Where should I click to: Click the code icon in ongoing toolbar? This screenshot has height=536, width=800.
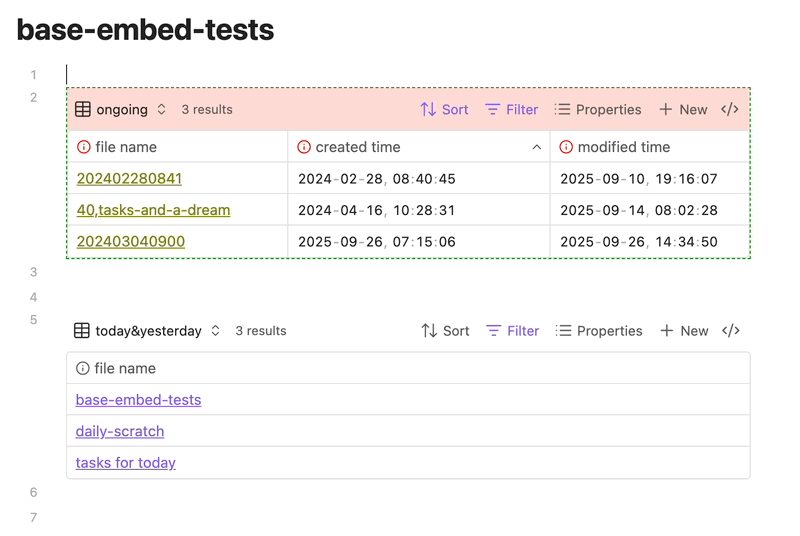[x=730, y=110]
